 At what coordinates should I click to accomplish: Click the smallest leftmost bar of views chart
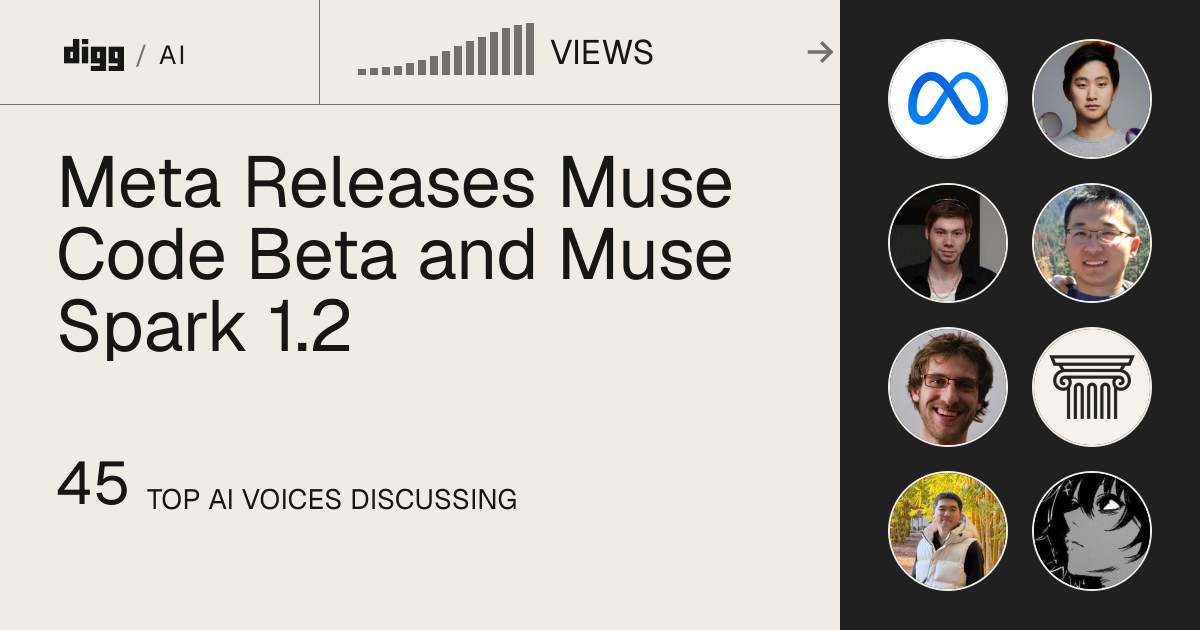coord(362,72)
